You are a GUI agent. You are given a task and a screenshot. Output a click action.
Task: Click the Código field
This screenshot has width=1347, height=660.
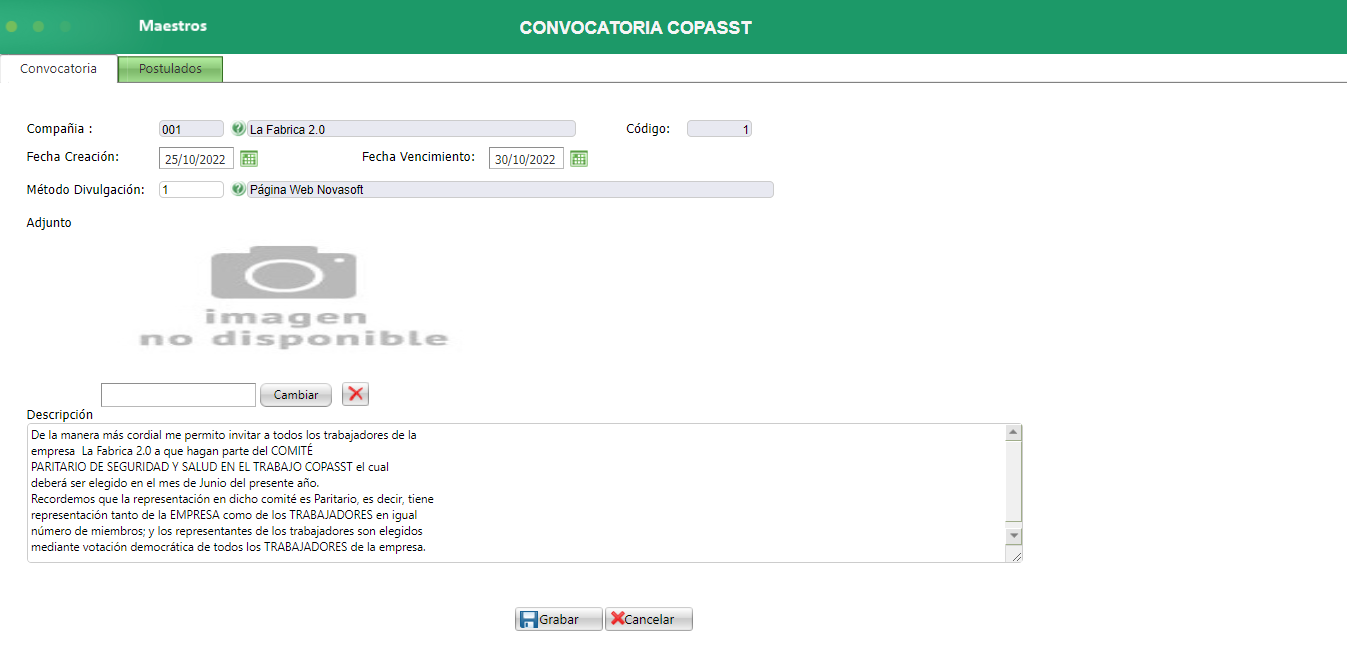click(719, 129)
